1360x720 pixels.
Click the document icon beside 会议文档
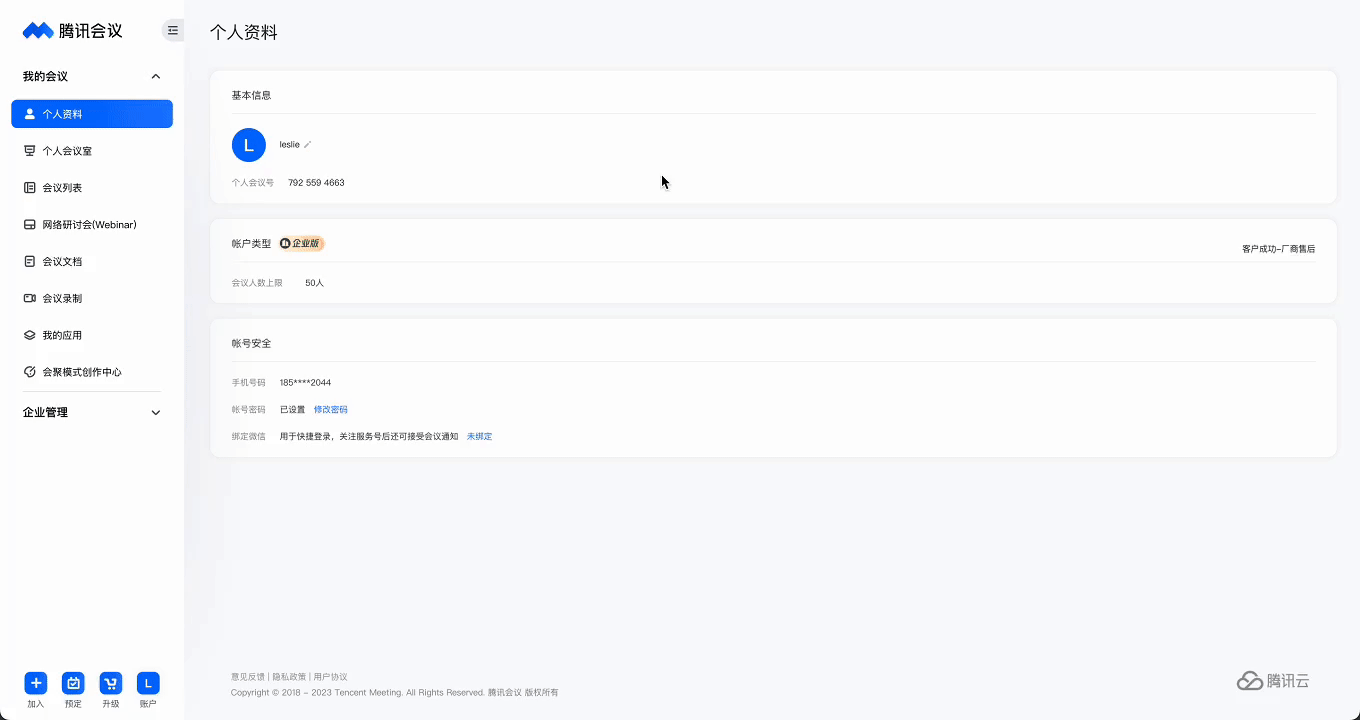[30, 262]
